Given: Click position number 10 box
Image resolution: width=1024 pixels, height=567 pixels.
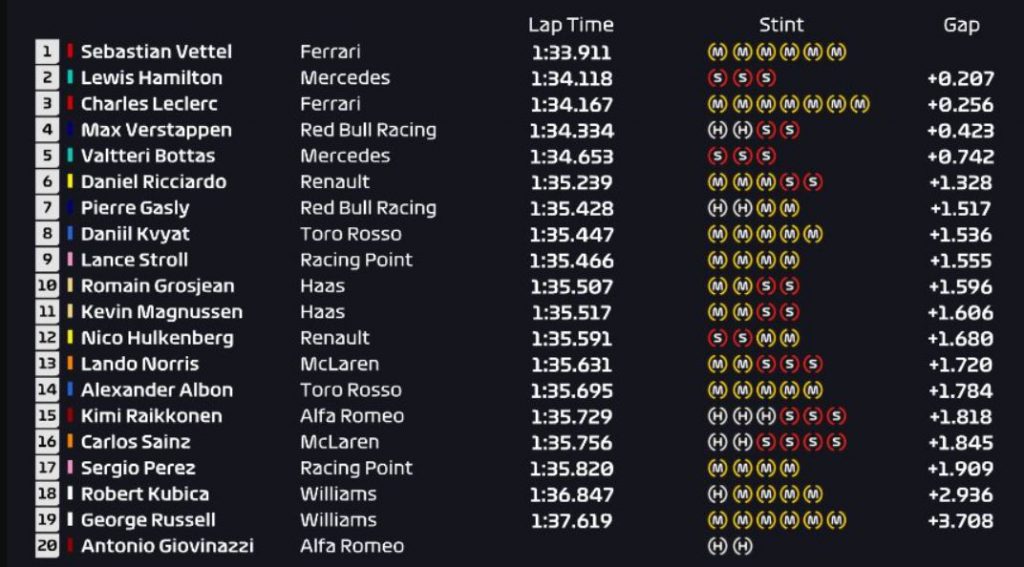Looking at the screenshot, I should [x=47, y=286].
